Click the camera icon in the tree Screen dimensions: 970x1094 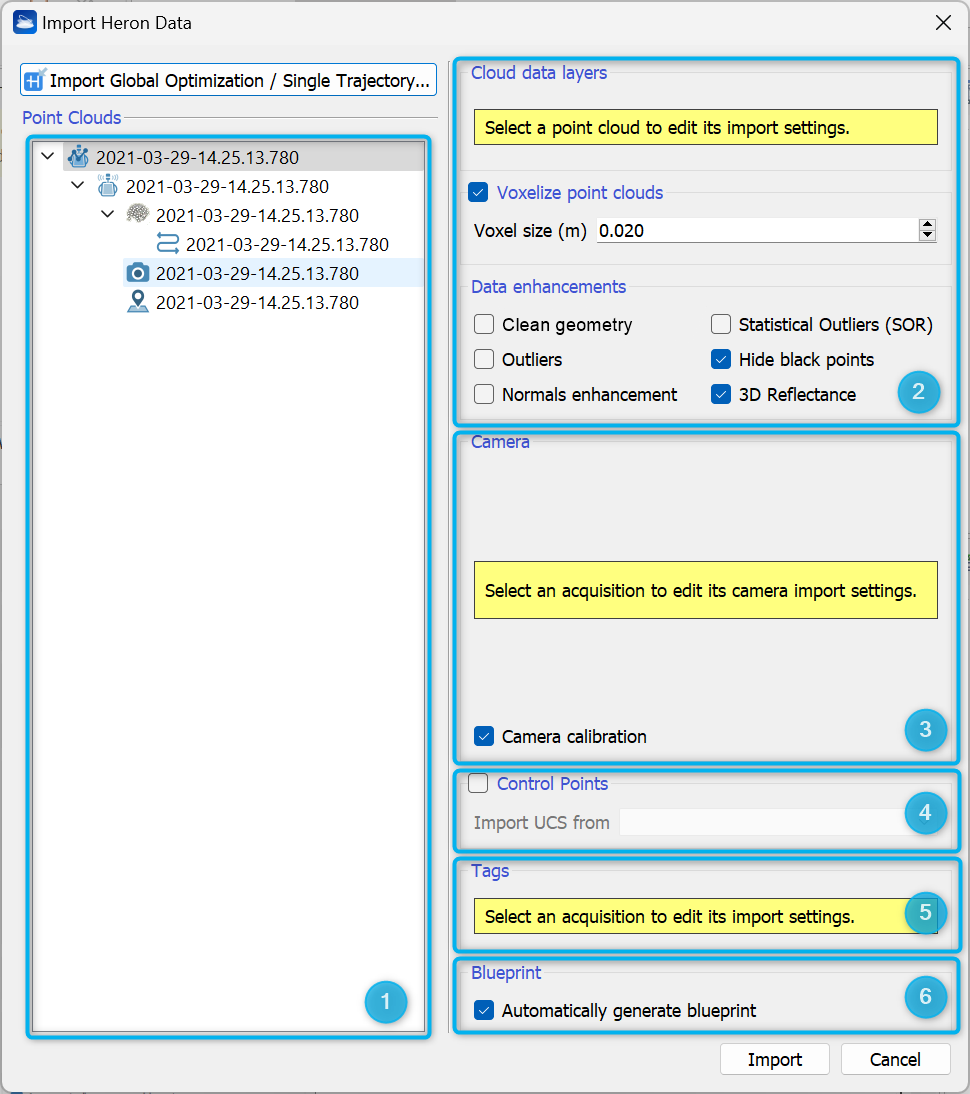click(137, 273)
